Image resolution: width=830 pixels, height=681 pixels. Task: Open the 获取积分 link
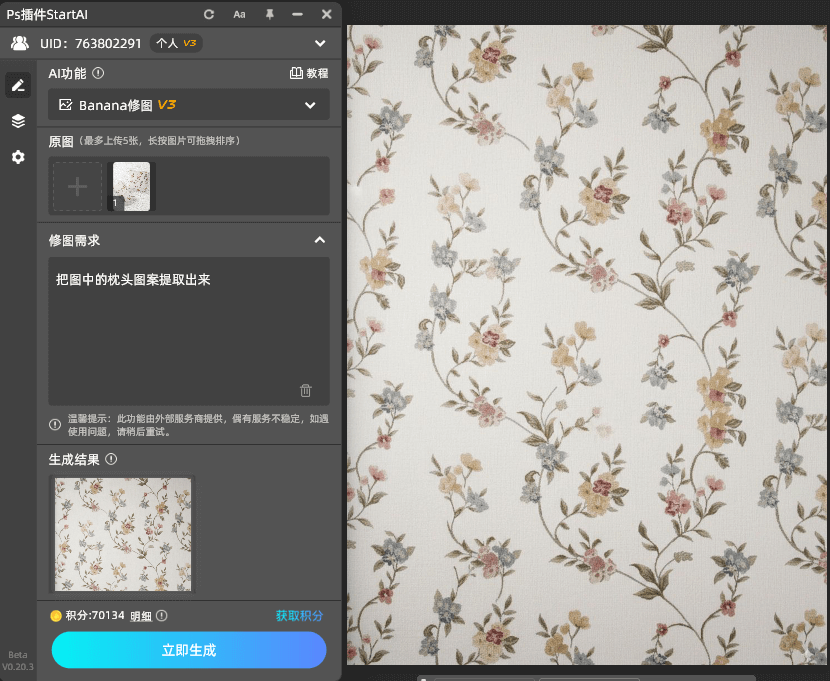tap(300, 616)
